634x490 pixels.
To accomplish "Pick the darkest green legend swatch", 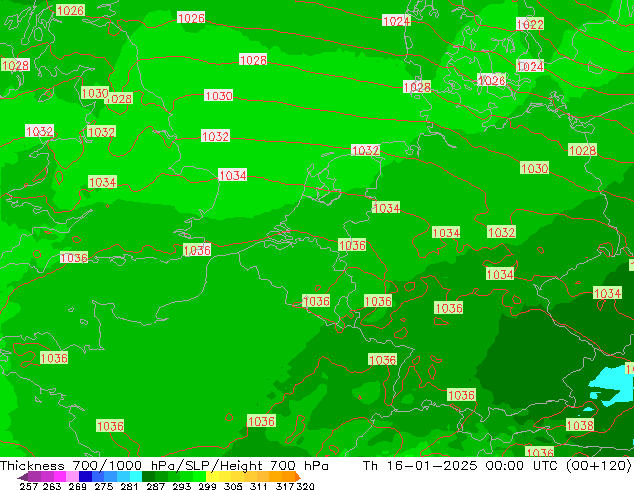I will (148, 476).
